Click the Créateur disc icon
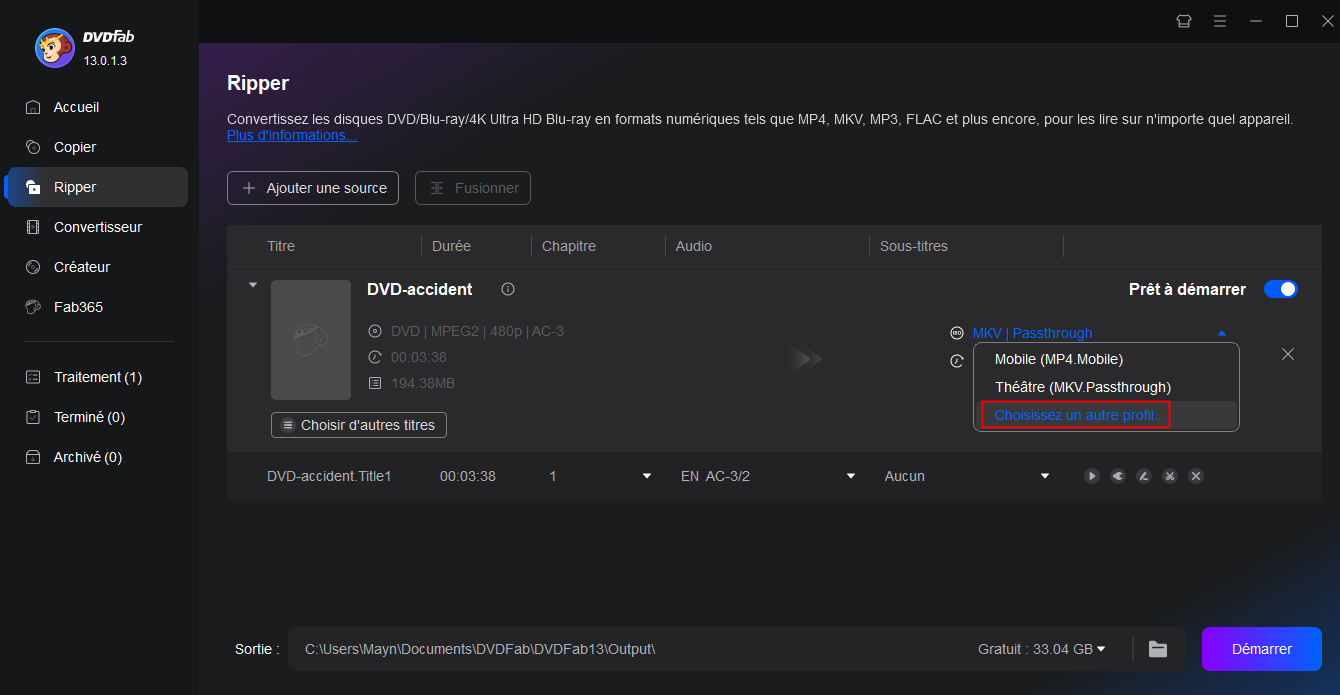The image size is (1340, 695). tap(33, 267)
